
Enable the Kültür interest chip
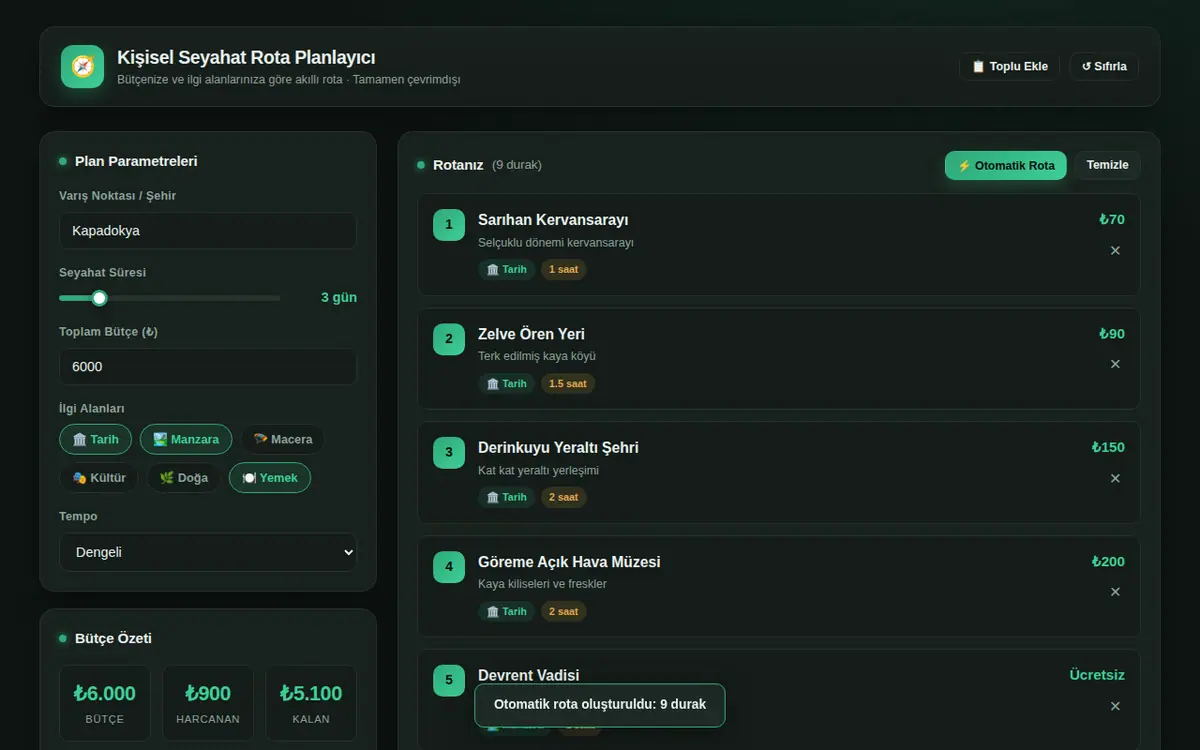(99, 478)
